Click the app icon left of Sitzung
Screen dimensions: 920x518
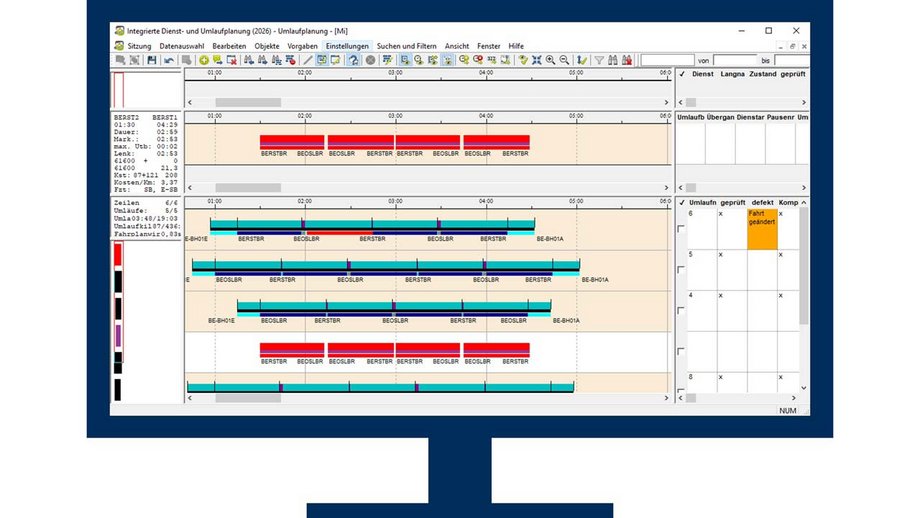(x=120, y=46)
